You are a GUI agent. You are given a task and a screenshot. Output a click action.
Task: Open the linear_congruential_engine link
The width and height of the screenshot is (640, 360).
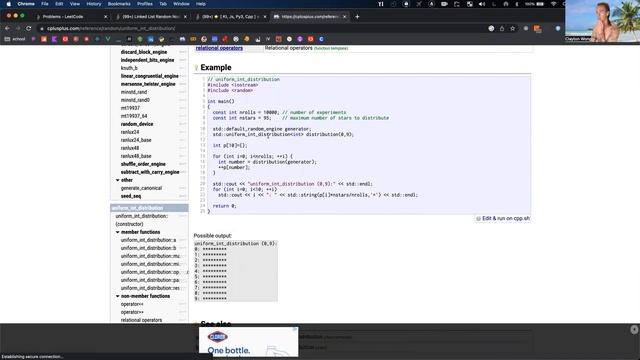[149, 76]
